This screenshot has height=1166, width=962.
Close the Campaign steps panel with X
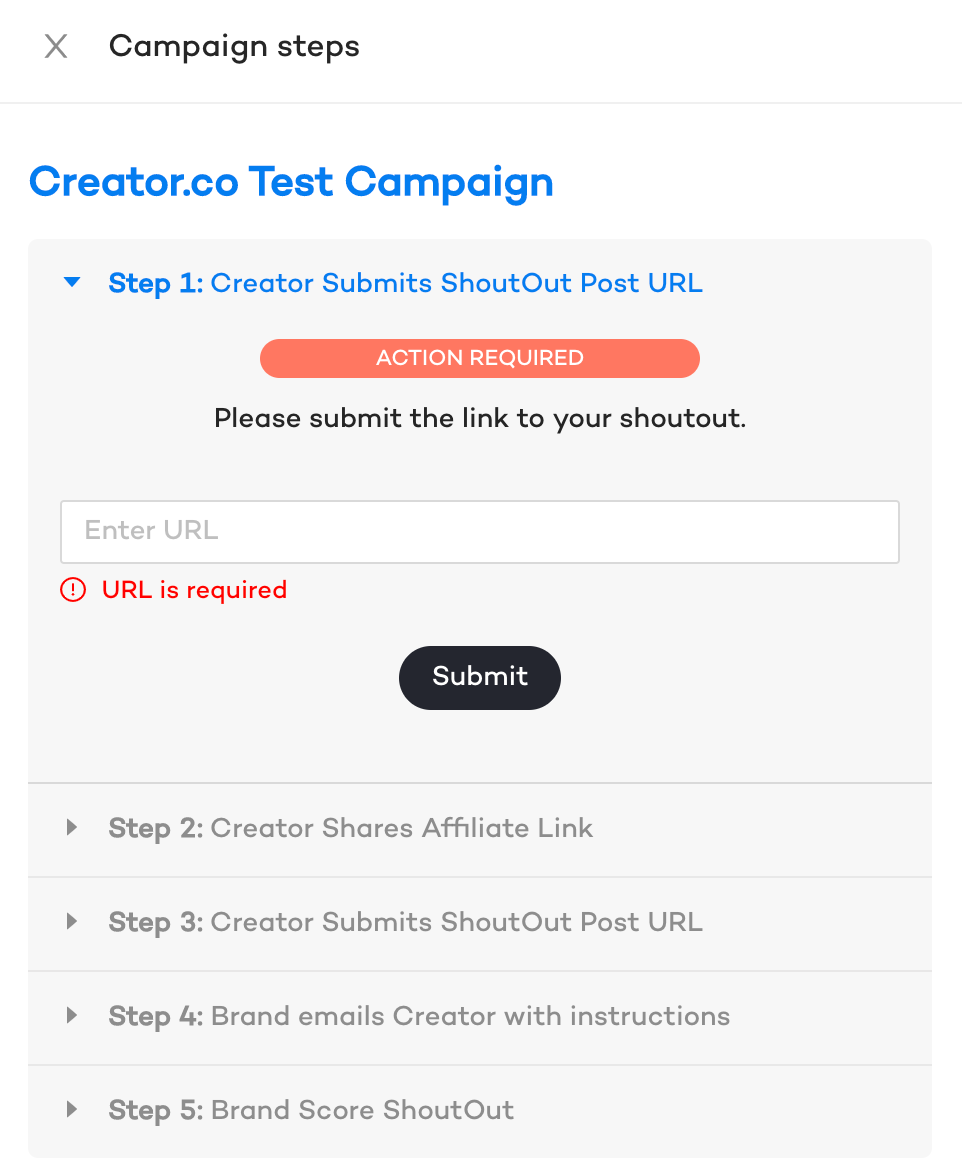pyautogui.click(x=56, y=46)
